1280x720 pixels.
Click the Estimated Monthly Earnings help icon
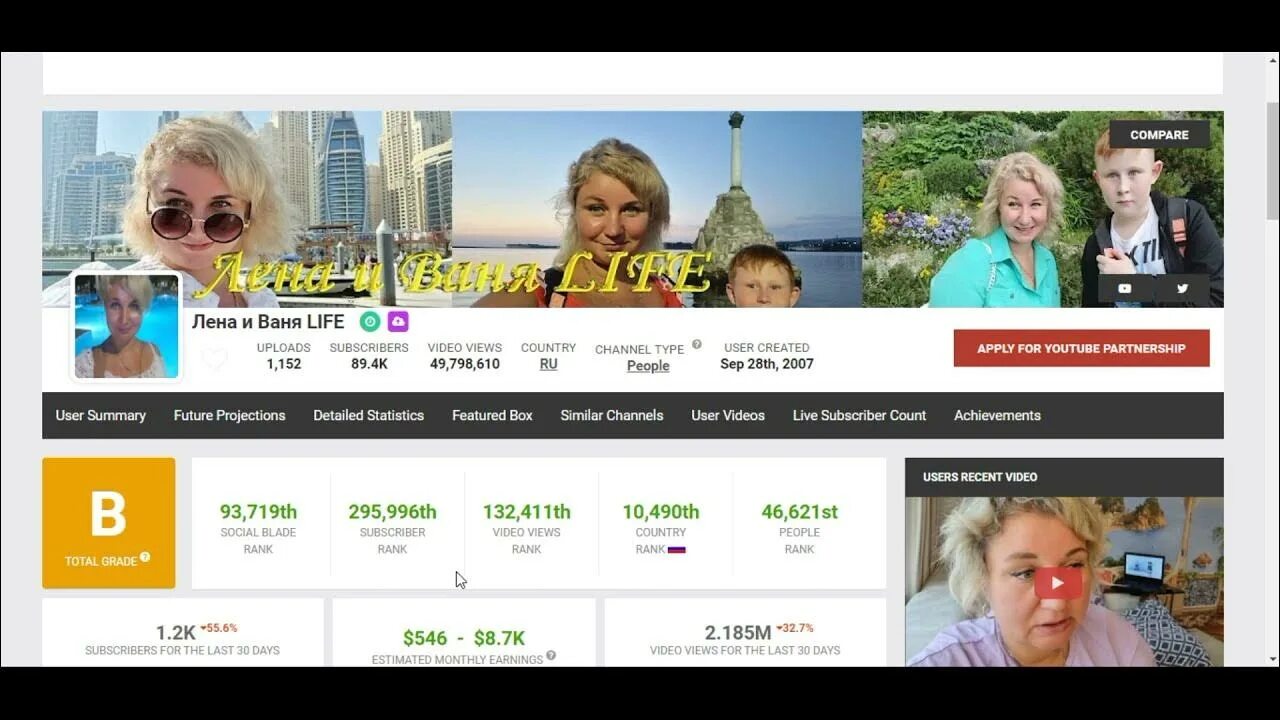[x=551, y=656]
